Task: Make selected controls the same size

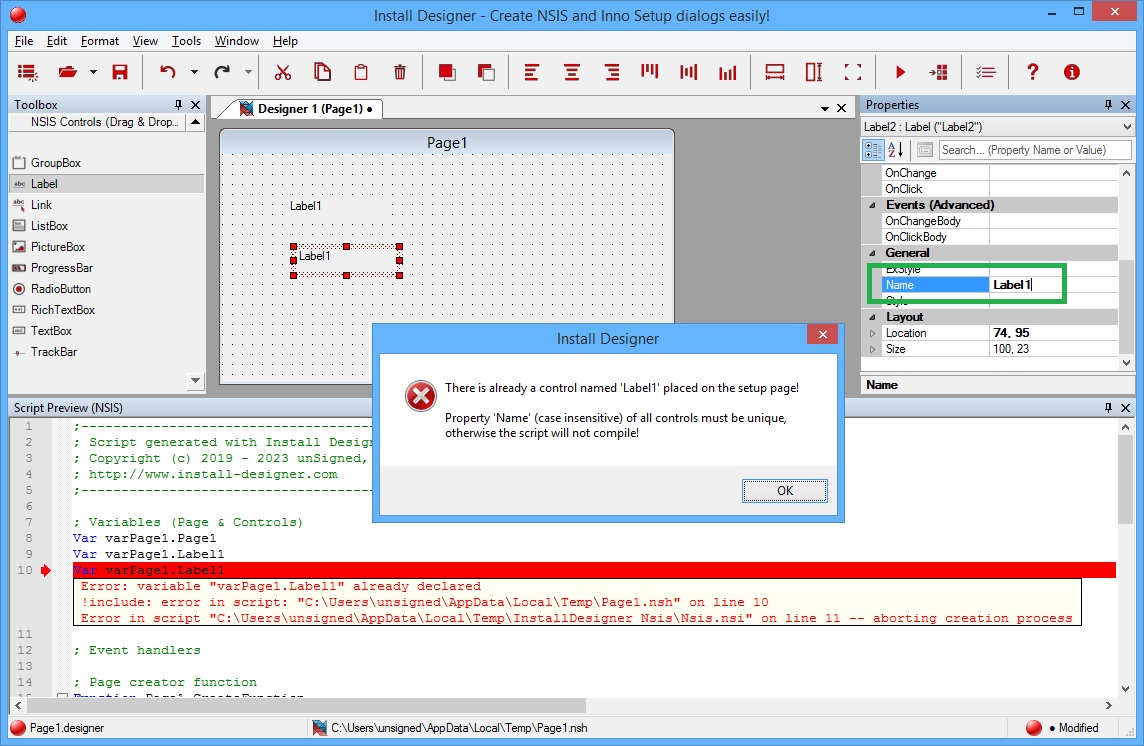Action: point(853,72)
